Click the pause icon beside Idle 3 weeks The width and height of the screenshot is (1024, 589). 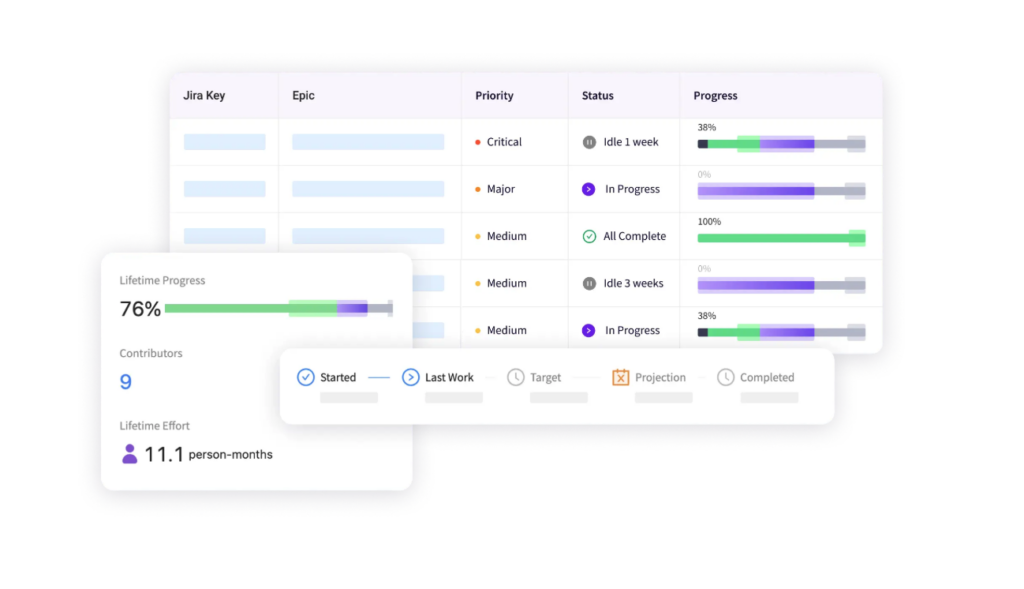click(x=589, y=283)
